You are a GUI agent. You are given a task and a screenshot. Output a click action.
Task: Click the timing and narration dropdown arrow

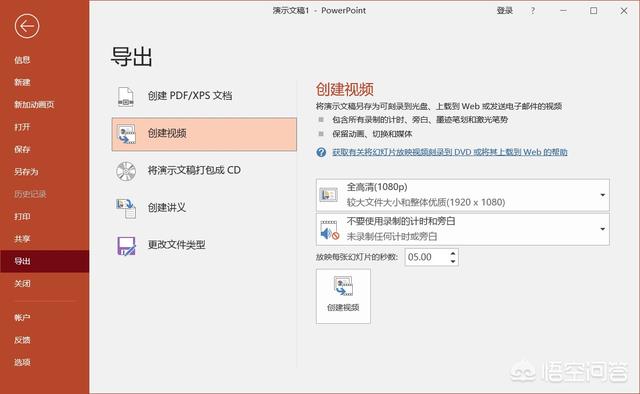coord(602,229)
